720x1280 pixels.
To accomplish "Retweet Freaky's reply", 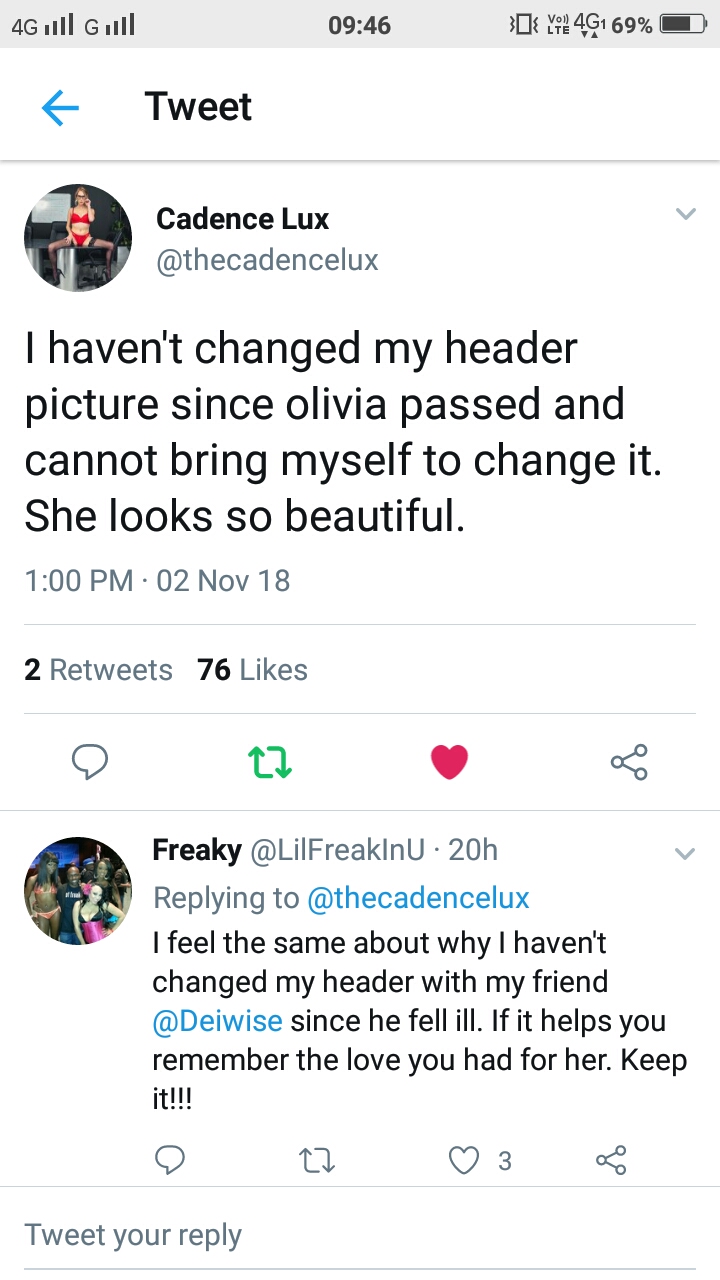I will (316, 1160).
